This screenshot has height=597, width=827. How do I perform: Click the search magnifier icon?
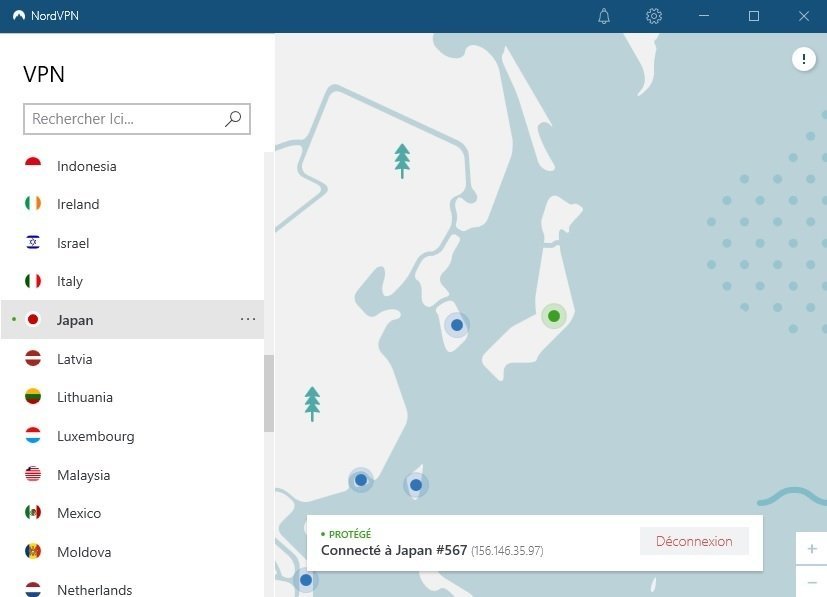[x=233, y=119]
